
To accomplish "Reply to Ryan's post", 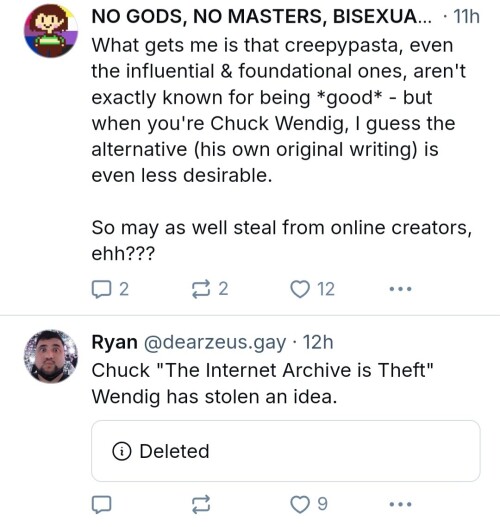I will (x=101, y=504).
